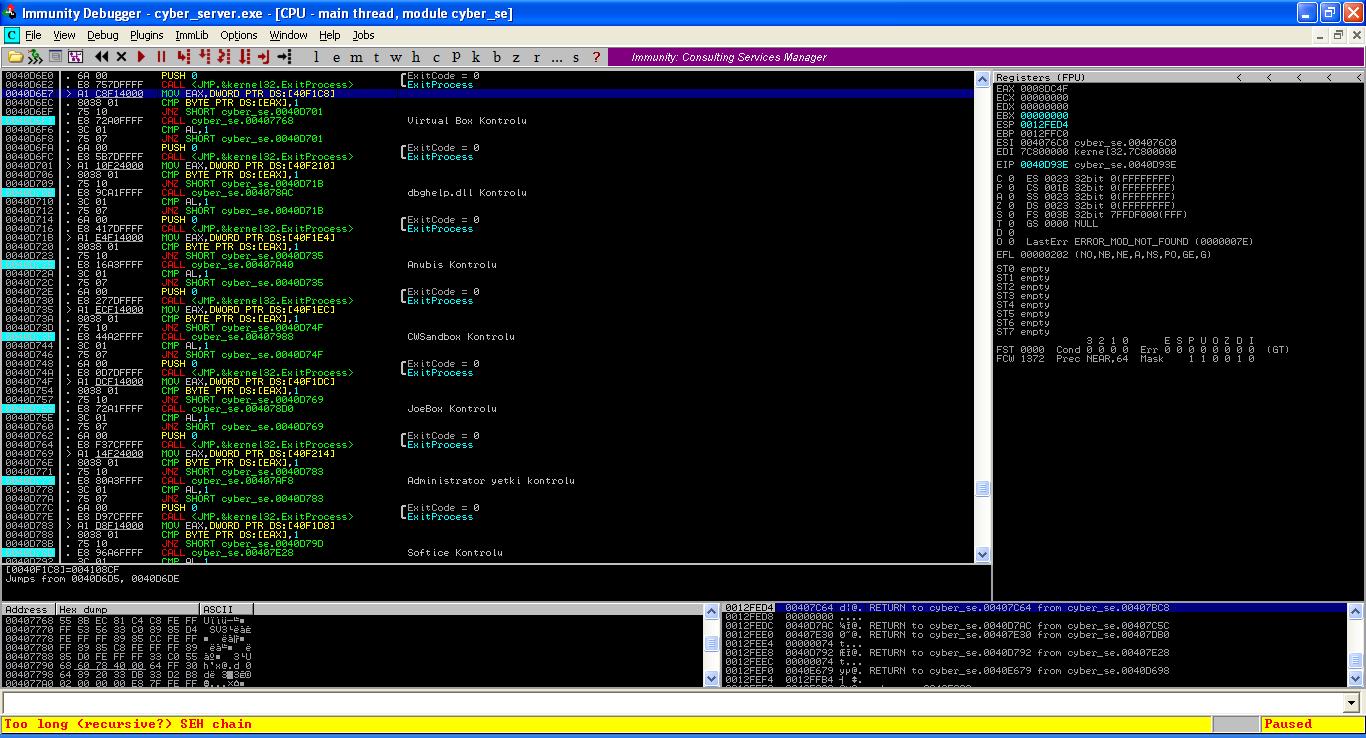
Task: Select the ESP 0012FED4 register row
Action: tap(1032, 124)
